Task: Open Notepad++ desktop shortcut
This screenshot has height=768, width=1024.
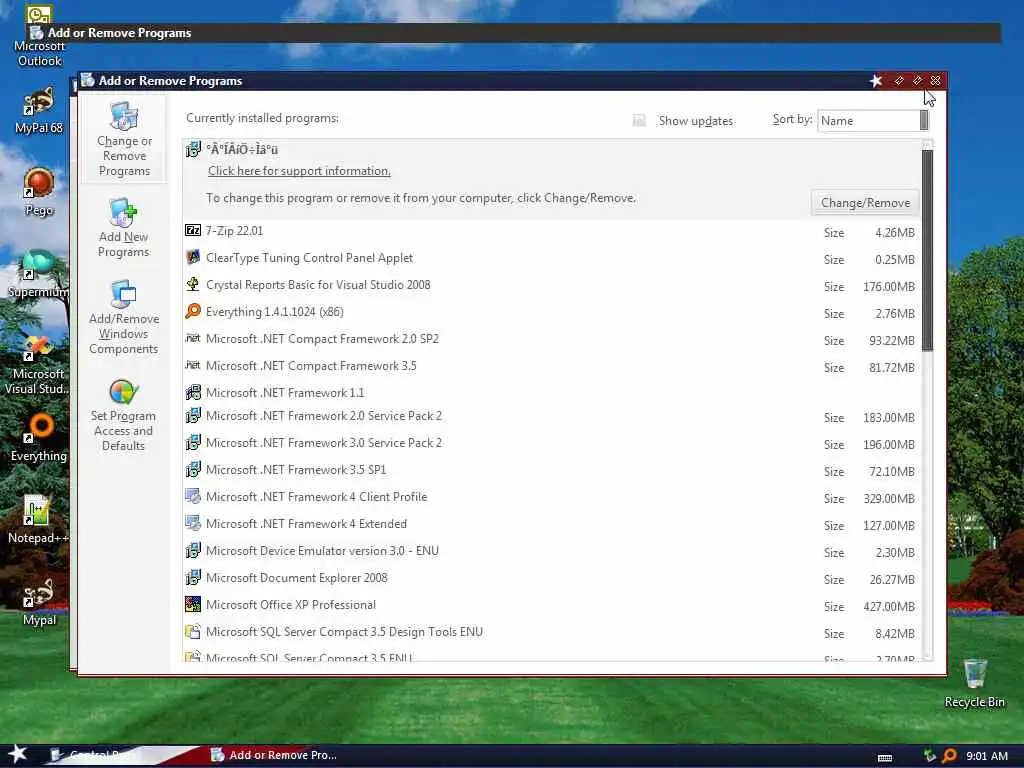Action: [x=38, y=519]
